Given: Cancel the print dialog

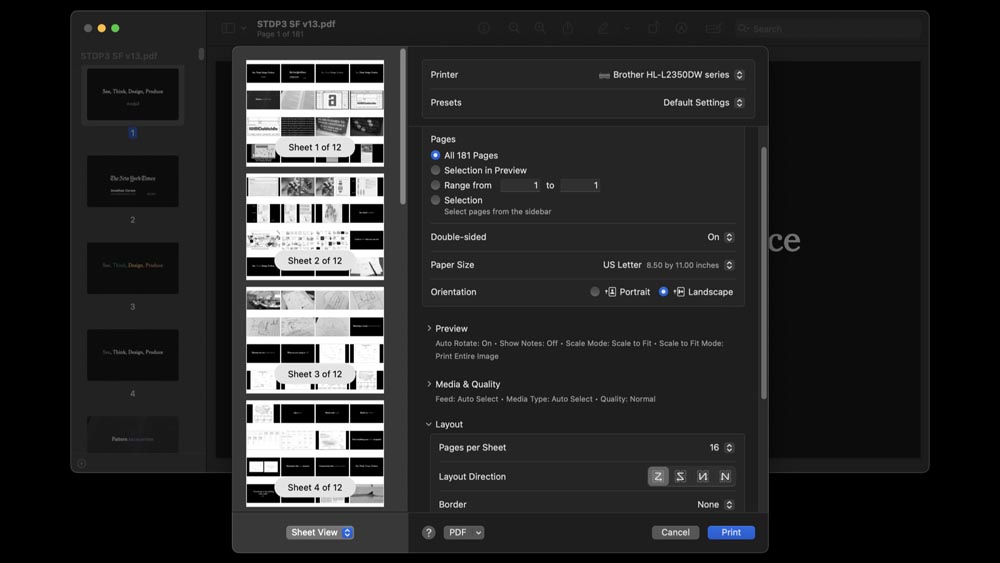Looking at the screenshot, I should (x=675, y=533).
